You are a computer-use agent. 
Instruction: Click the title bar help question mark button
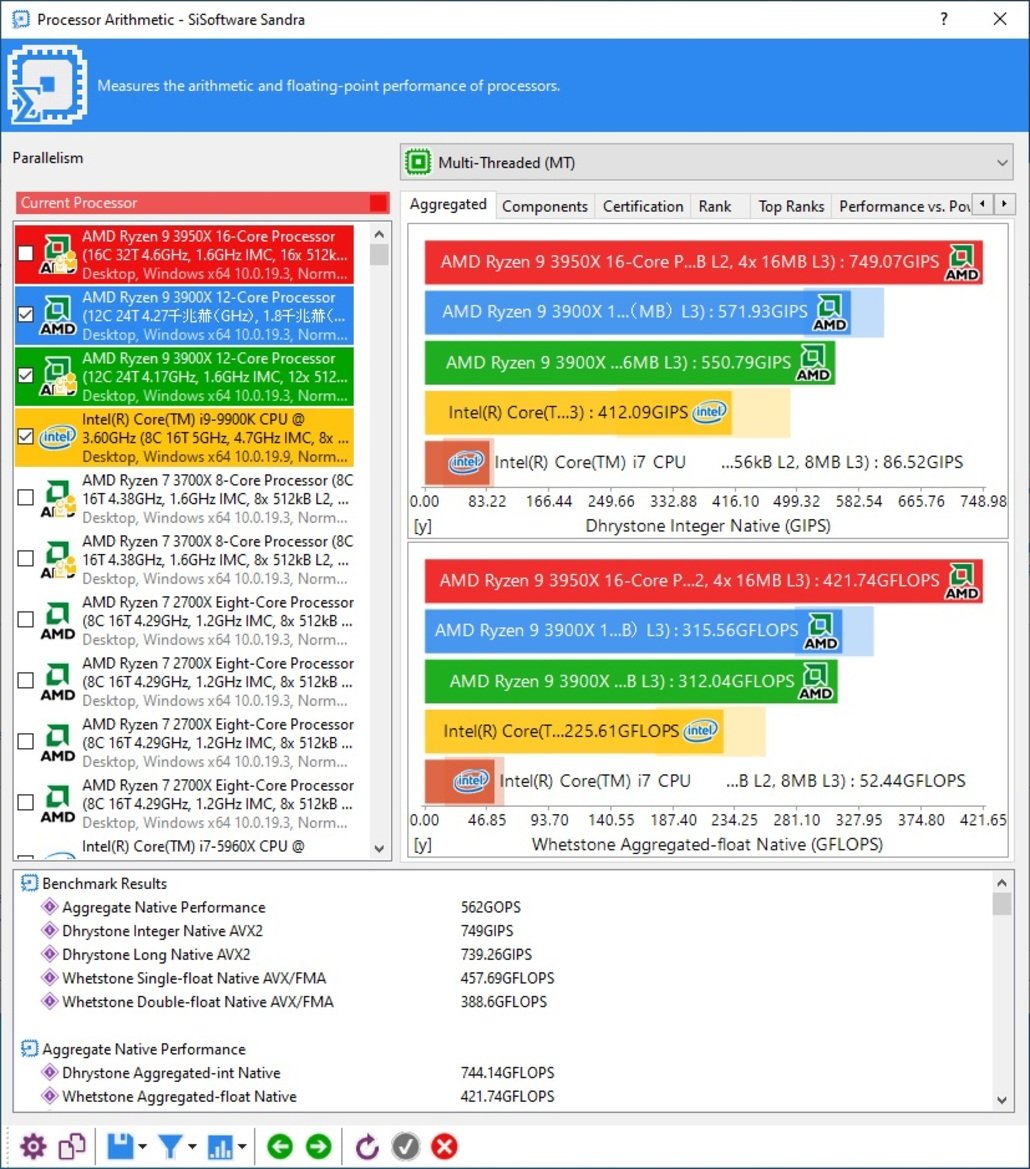click(x=944, y=19)
